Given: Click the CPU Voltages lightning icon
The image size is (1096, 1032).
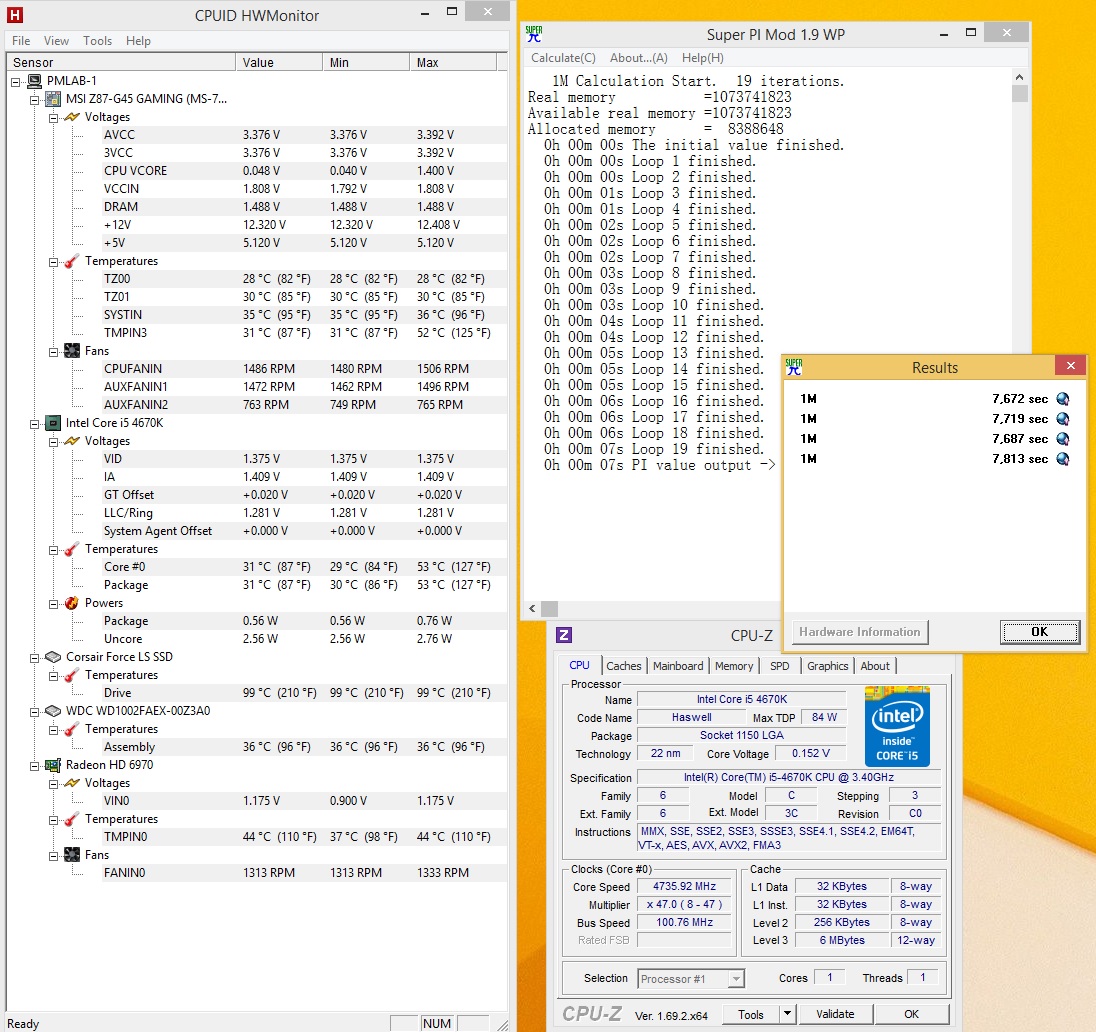Looking at the screenshot, I should tap(72, 440).
